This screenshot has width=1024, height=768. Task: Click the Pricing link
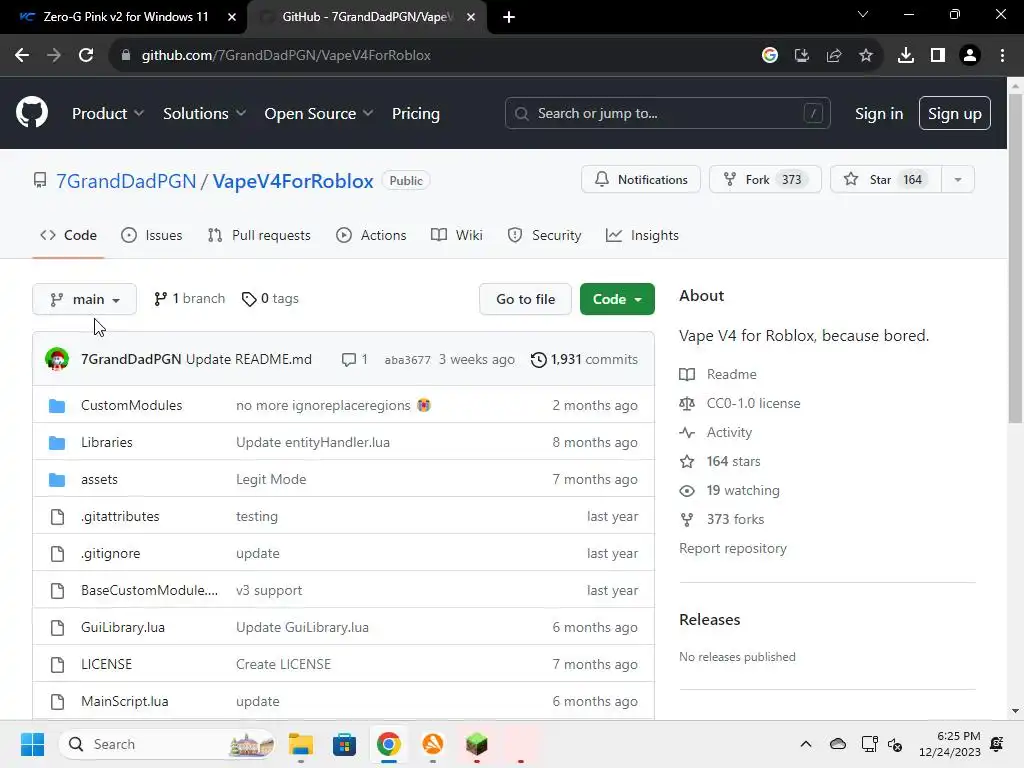(415, 113)
